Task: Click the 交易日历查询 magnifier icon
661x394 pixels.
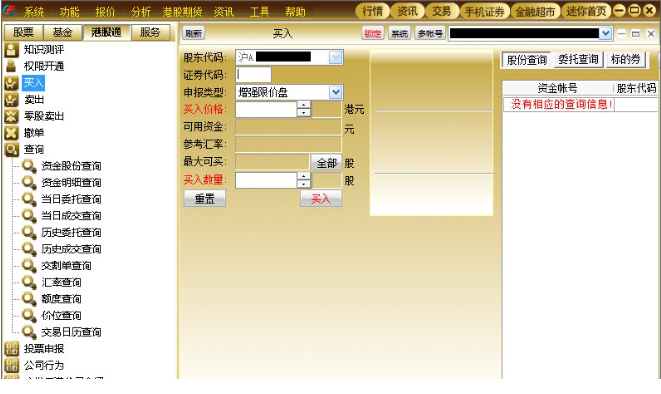Action: pyautogui.click(x=29, y=332)
